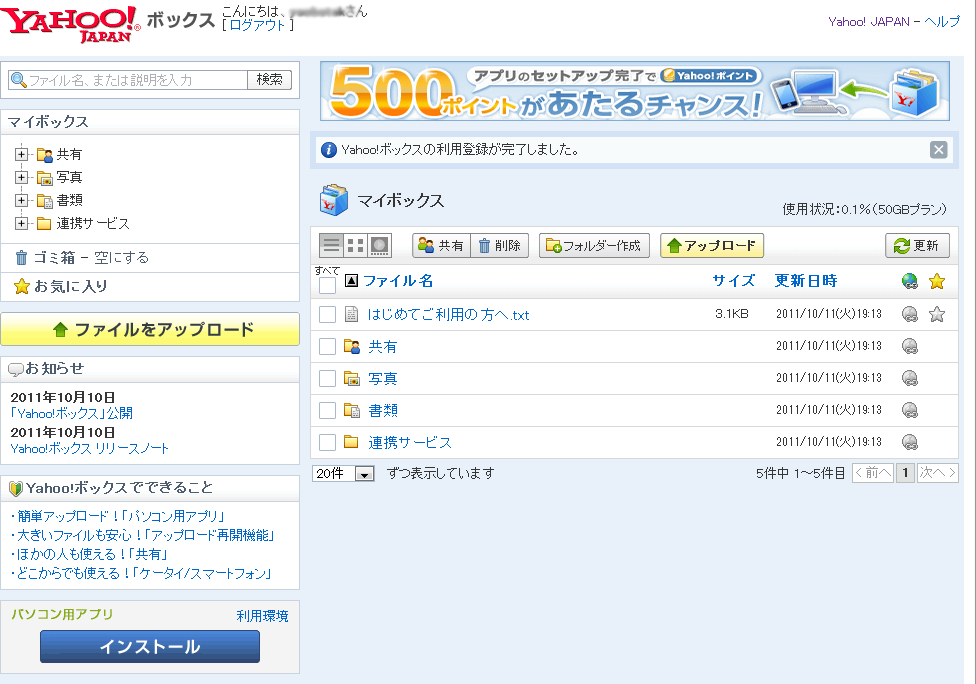Open the Yahoo!ボックス リリースノート link
The width and height of the screenshot is (976, 684).
[90, 448]
